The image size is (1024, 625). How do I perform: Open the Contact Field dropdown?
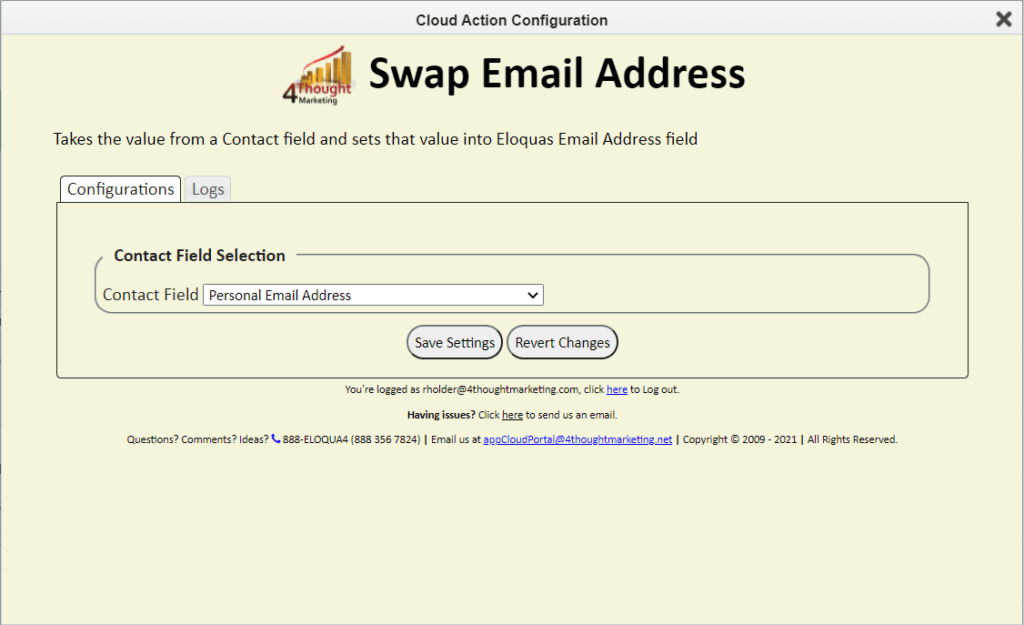click(373, 295)
